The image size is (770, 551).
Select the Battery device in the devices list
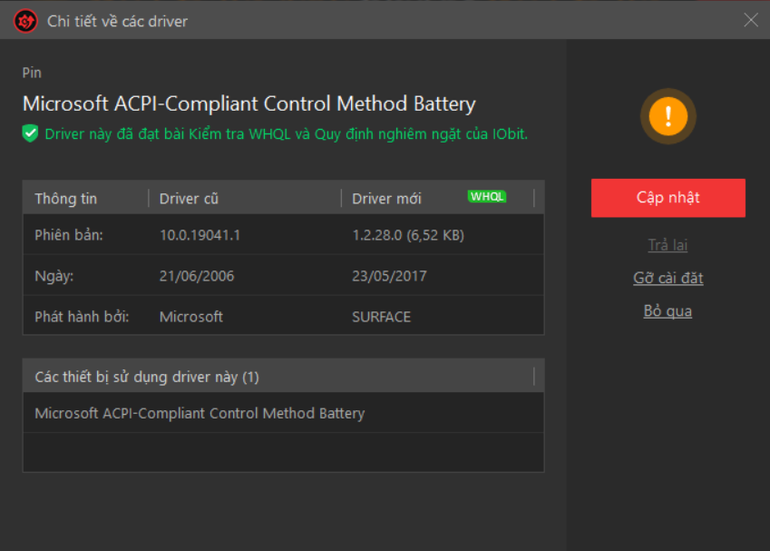pyautogui.click(x=283, y=413)
